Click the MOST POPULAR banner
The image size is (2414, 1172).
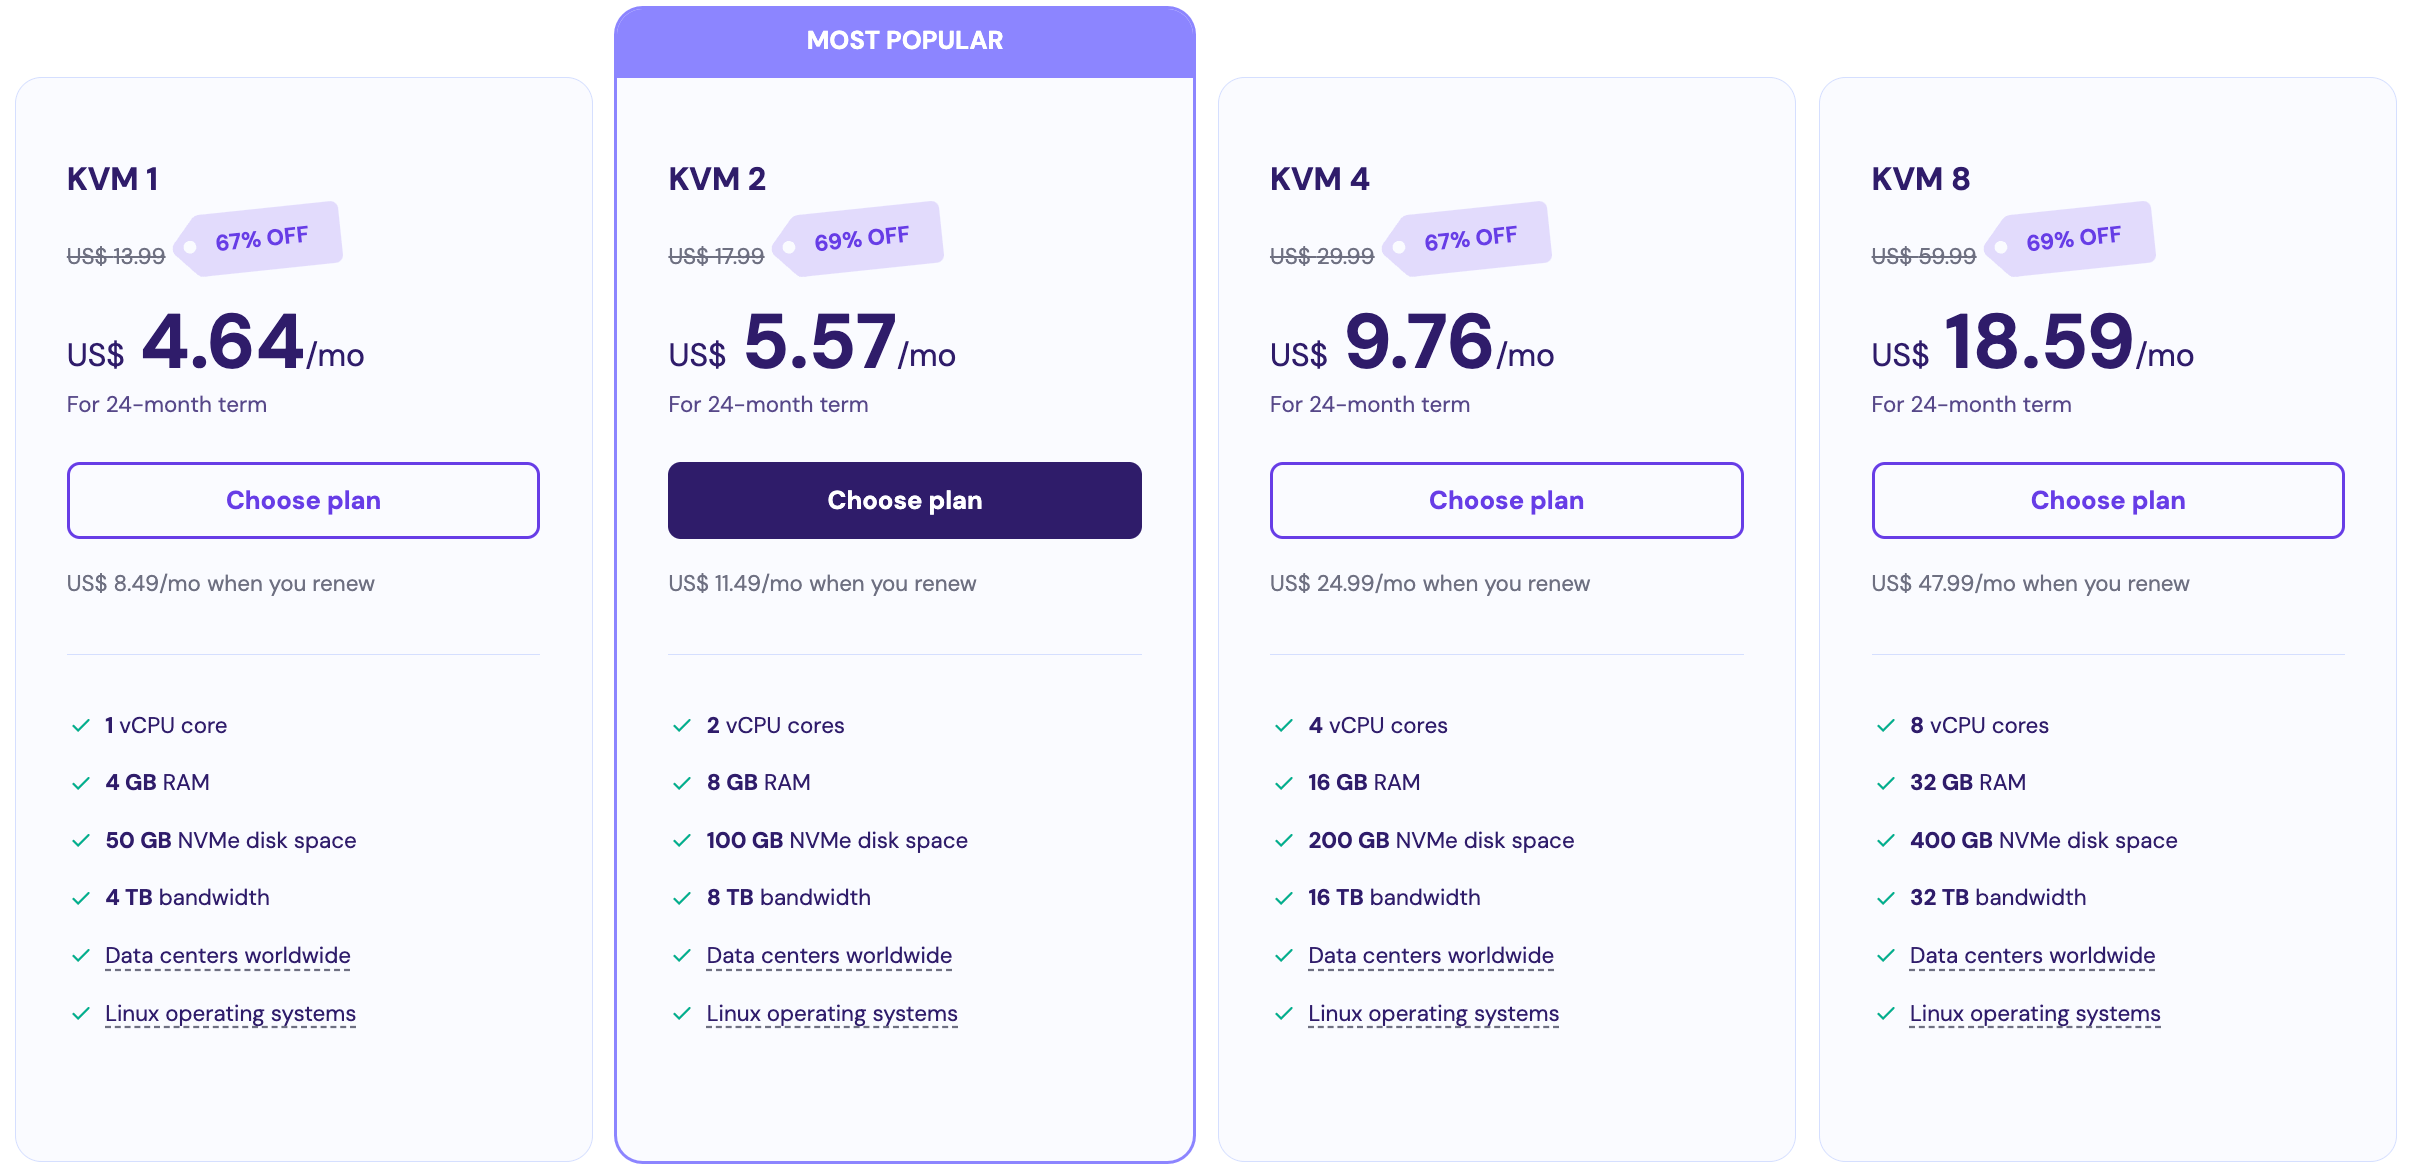(904, 40)
